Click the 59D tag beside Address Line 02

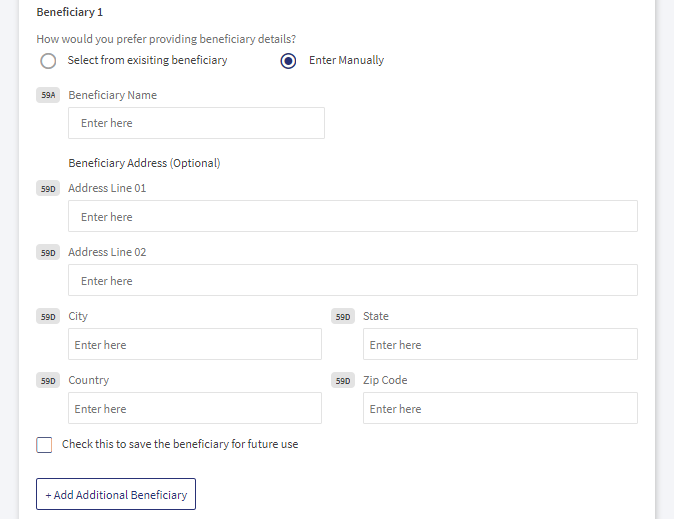pos(48,252)
